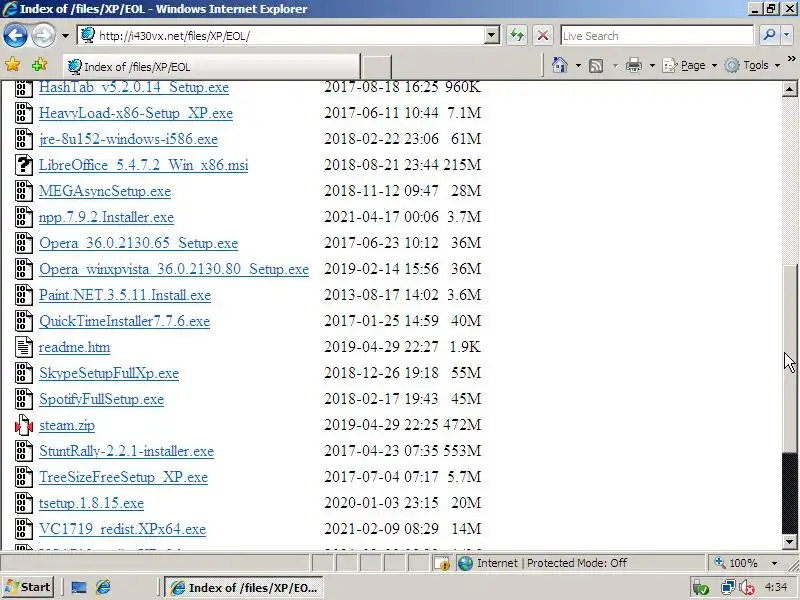Open a new blank tab
The height and width of the screenshot is (600, 800).
[376, 67]
